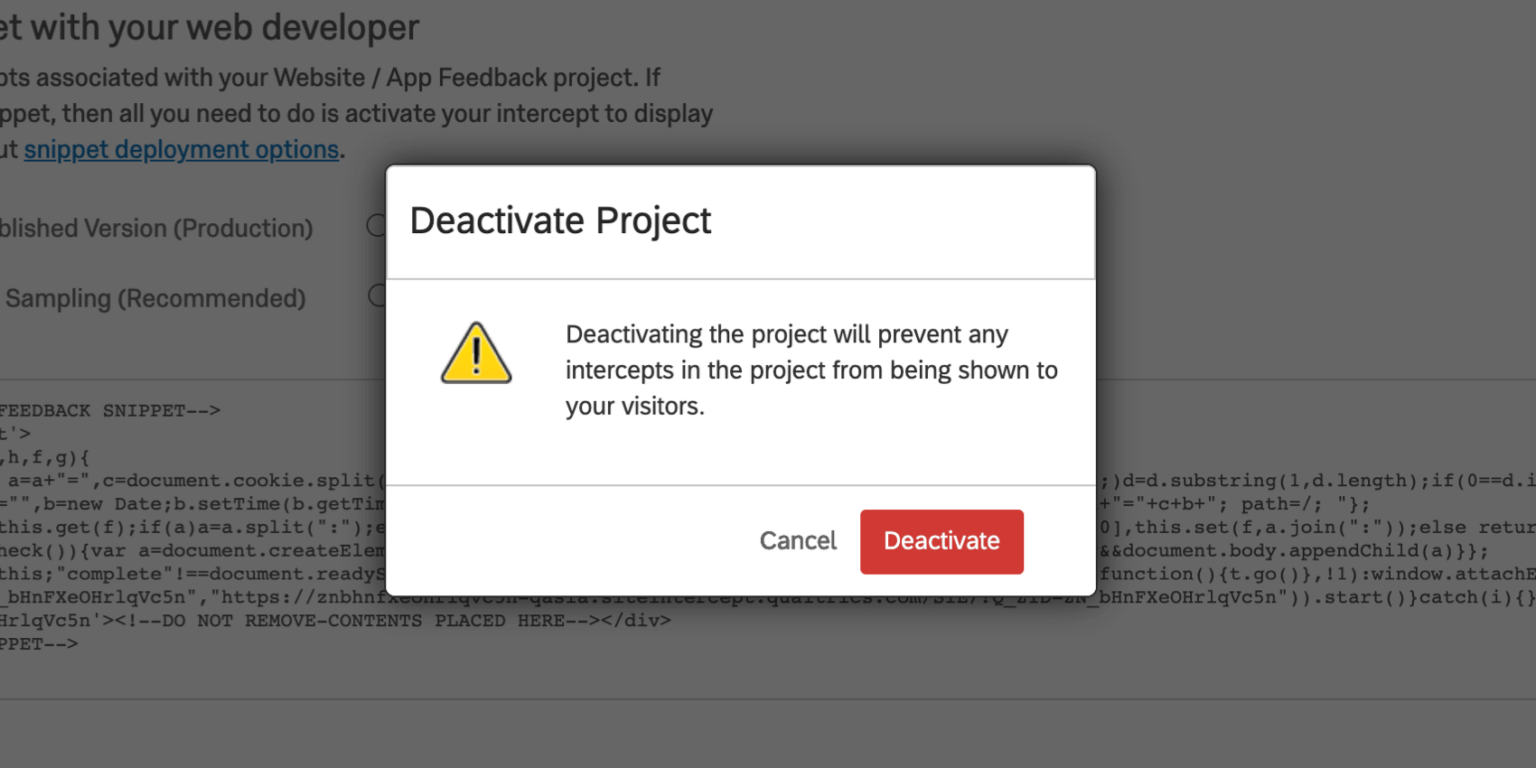
Task: Click the Published Version (Production) label
Action: click(x=156, y=228)
